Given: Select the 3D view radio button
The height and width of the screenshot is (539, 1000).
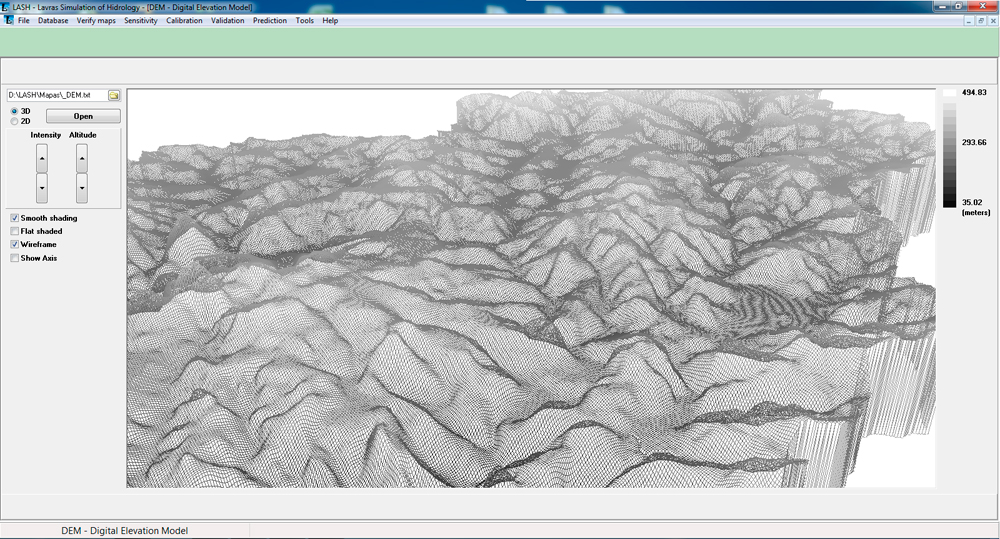Looking at the screenshot, I should [14, 111].
